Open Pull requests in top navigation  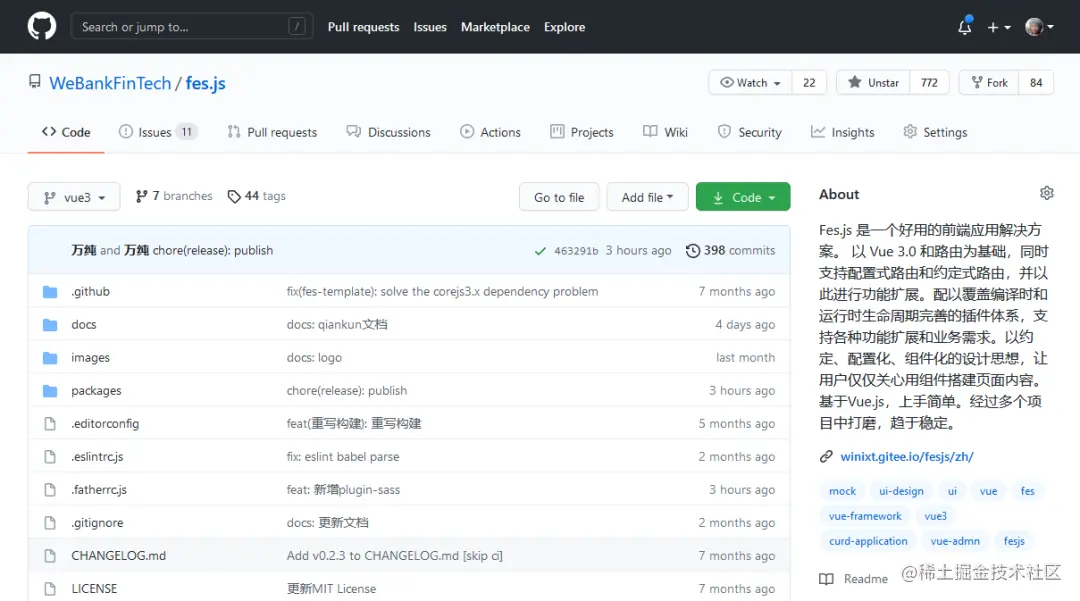tap(363, 27)
